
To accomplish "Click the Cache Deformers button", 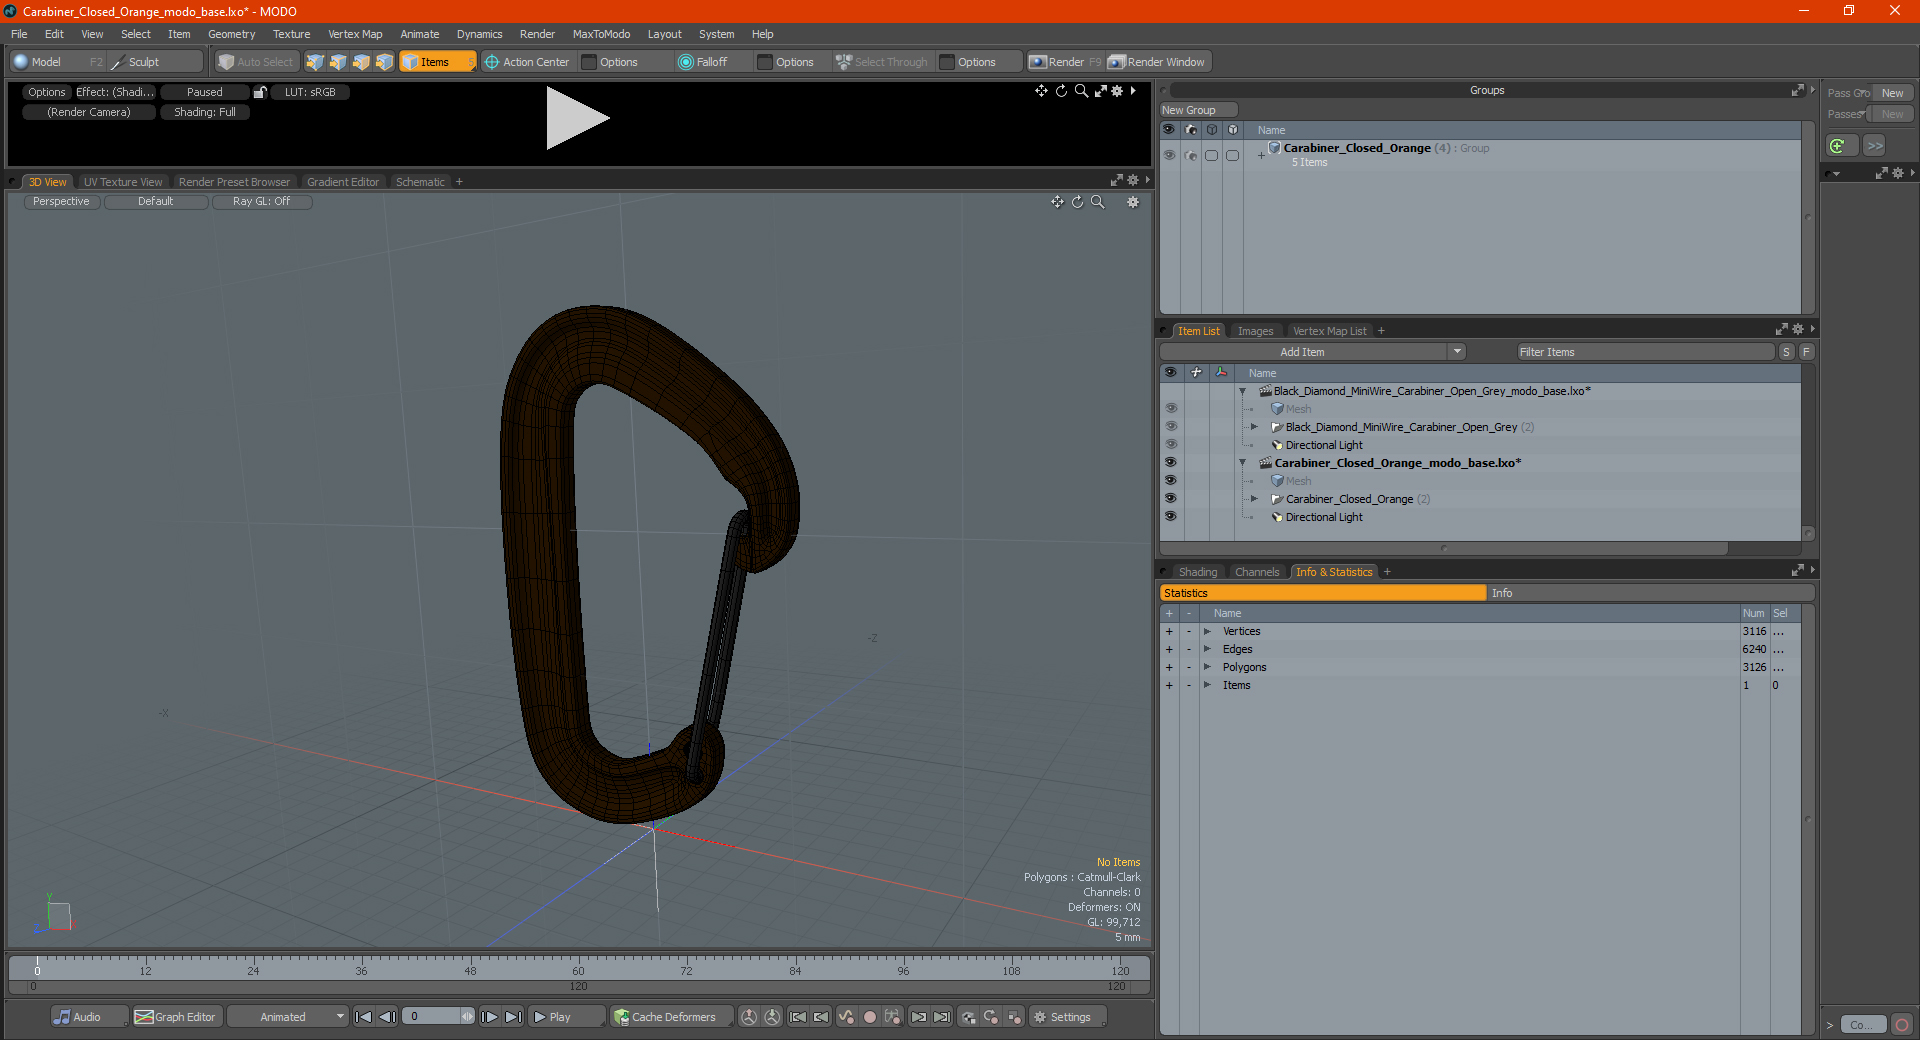I will coord(672,1017).
